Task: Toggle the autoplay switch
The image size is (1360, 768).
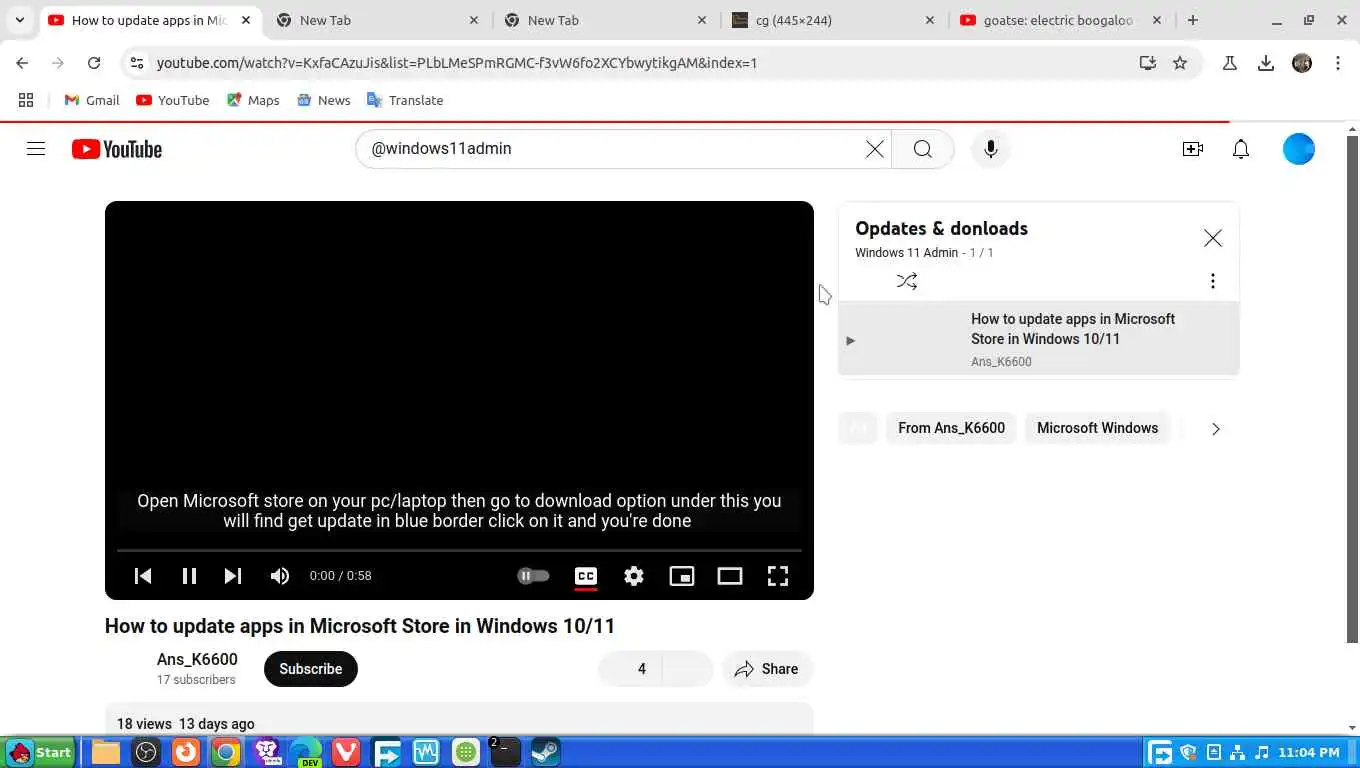Action: pyautogui.click(x=533, y=576)
